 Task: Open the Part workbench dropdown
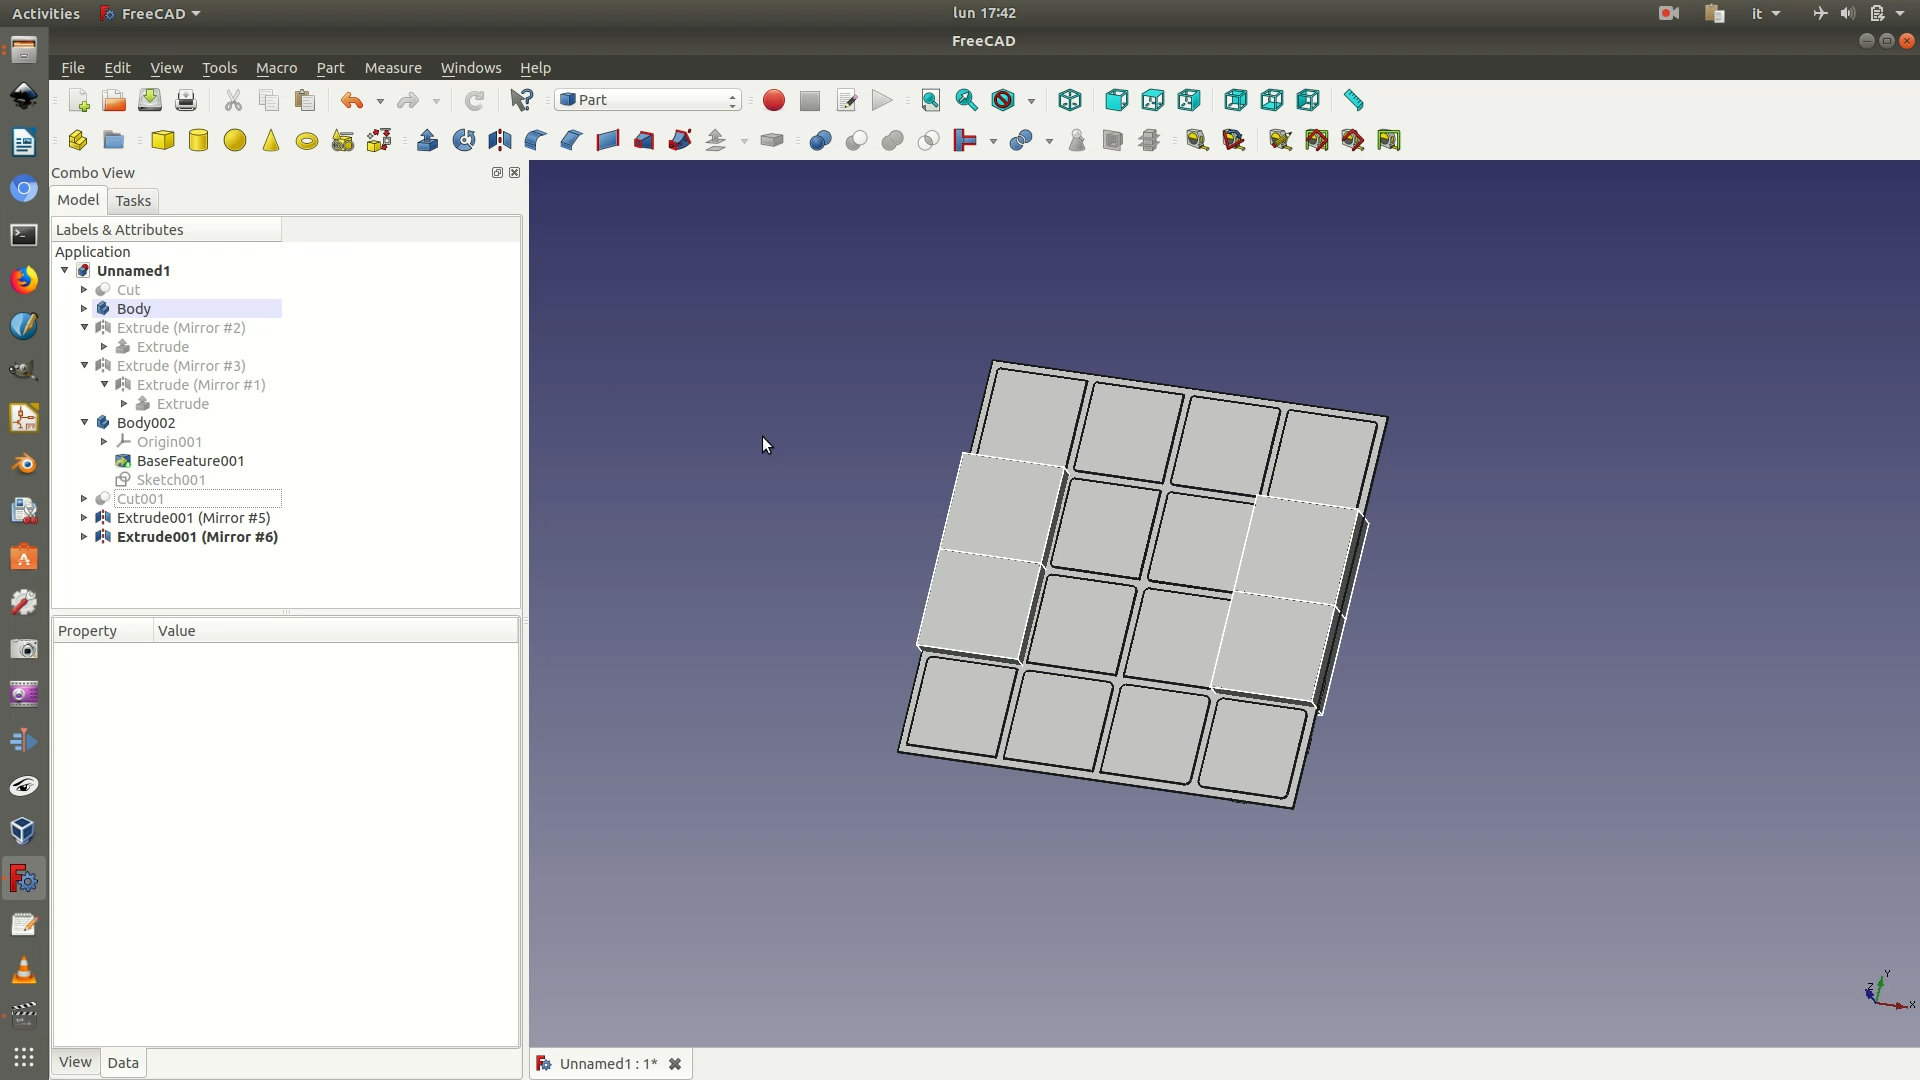(648, 100)
